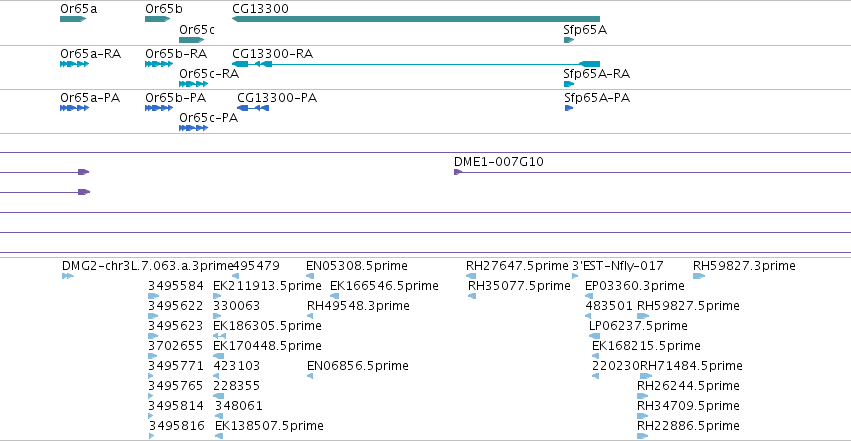Click the Sfp65A-PA protein glyph
The image size is (851, 441).
coord(569,108)
